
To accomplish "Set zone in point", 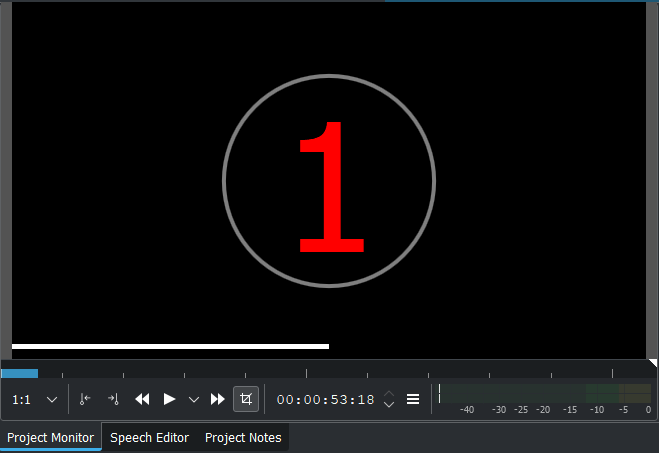I will tap(85, 399).
